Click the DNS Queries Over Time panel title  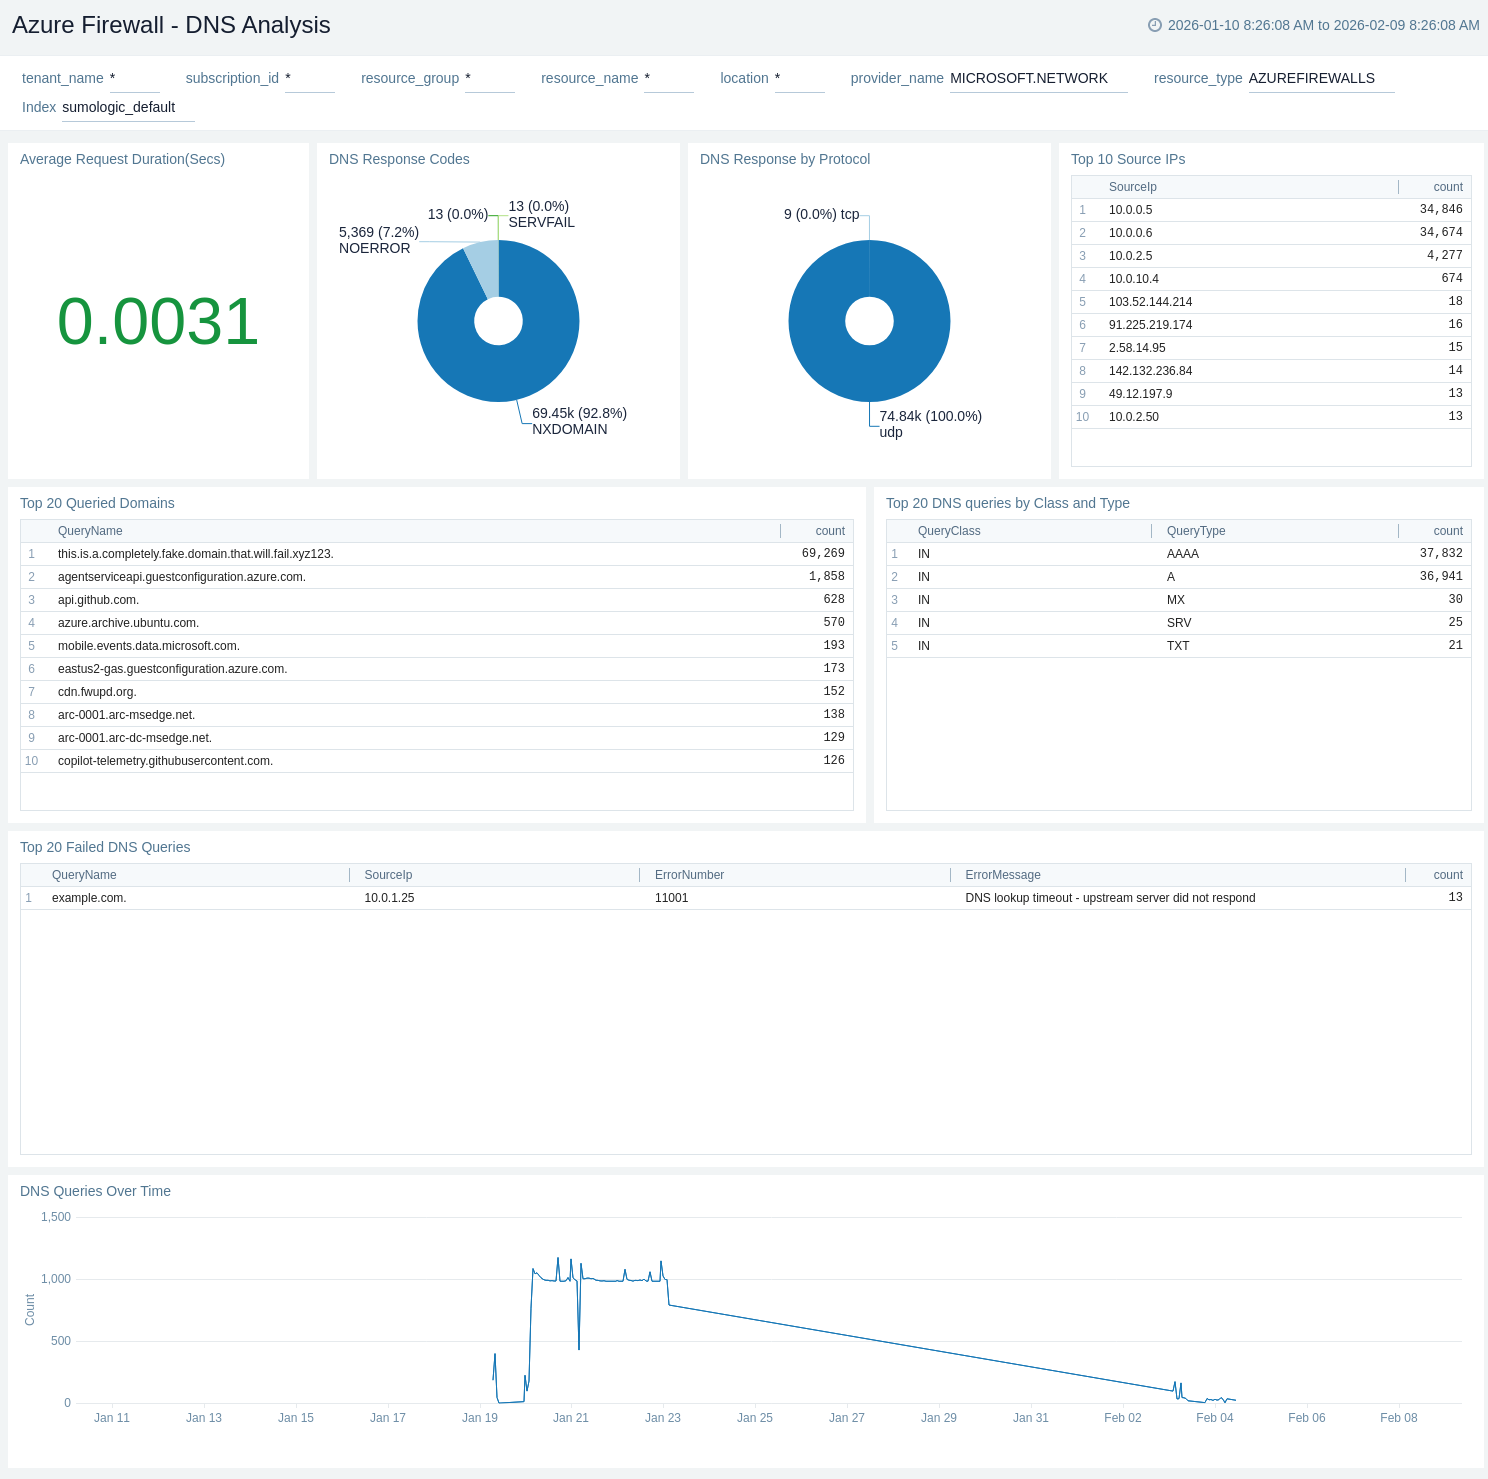tap(95, 1191)
